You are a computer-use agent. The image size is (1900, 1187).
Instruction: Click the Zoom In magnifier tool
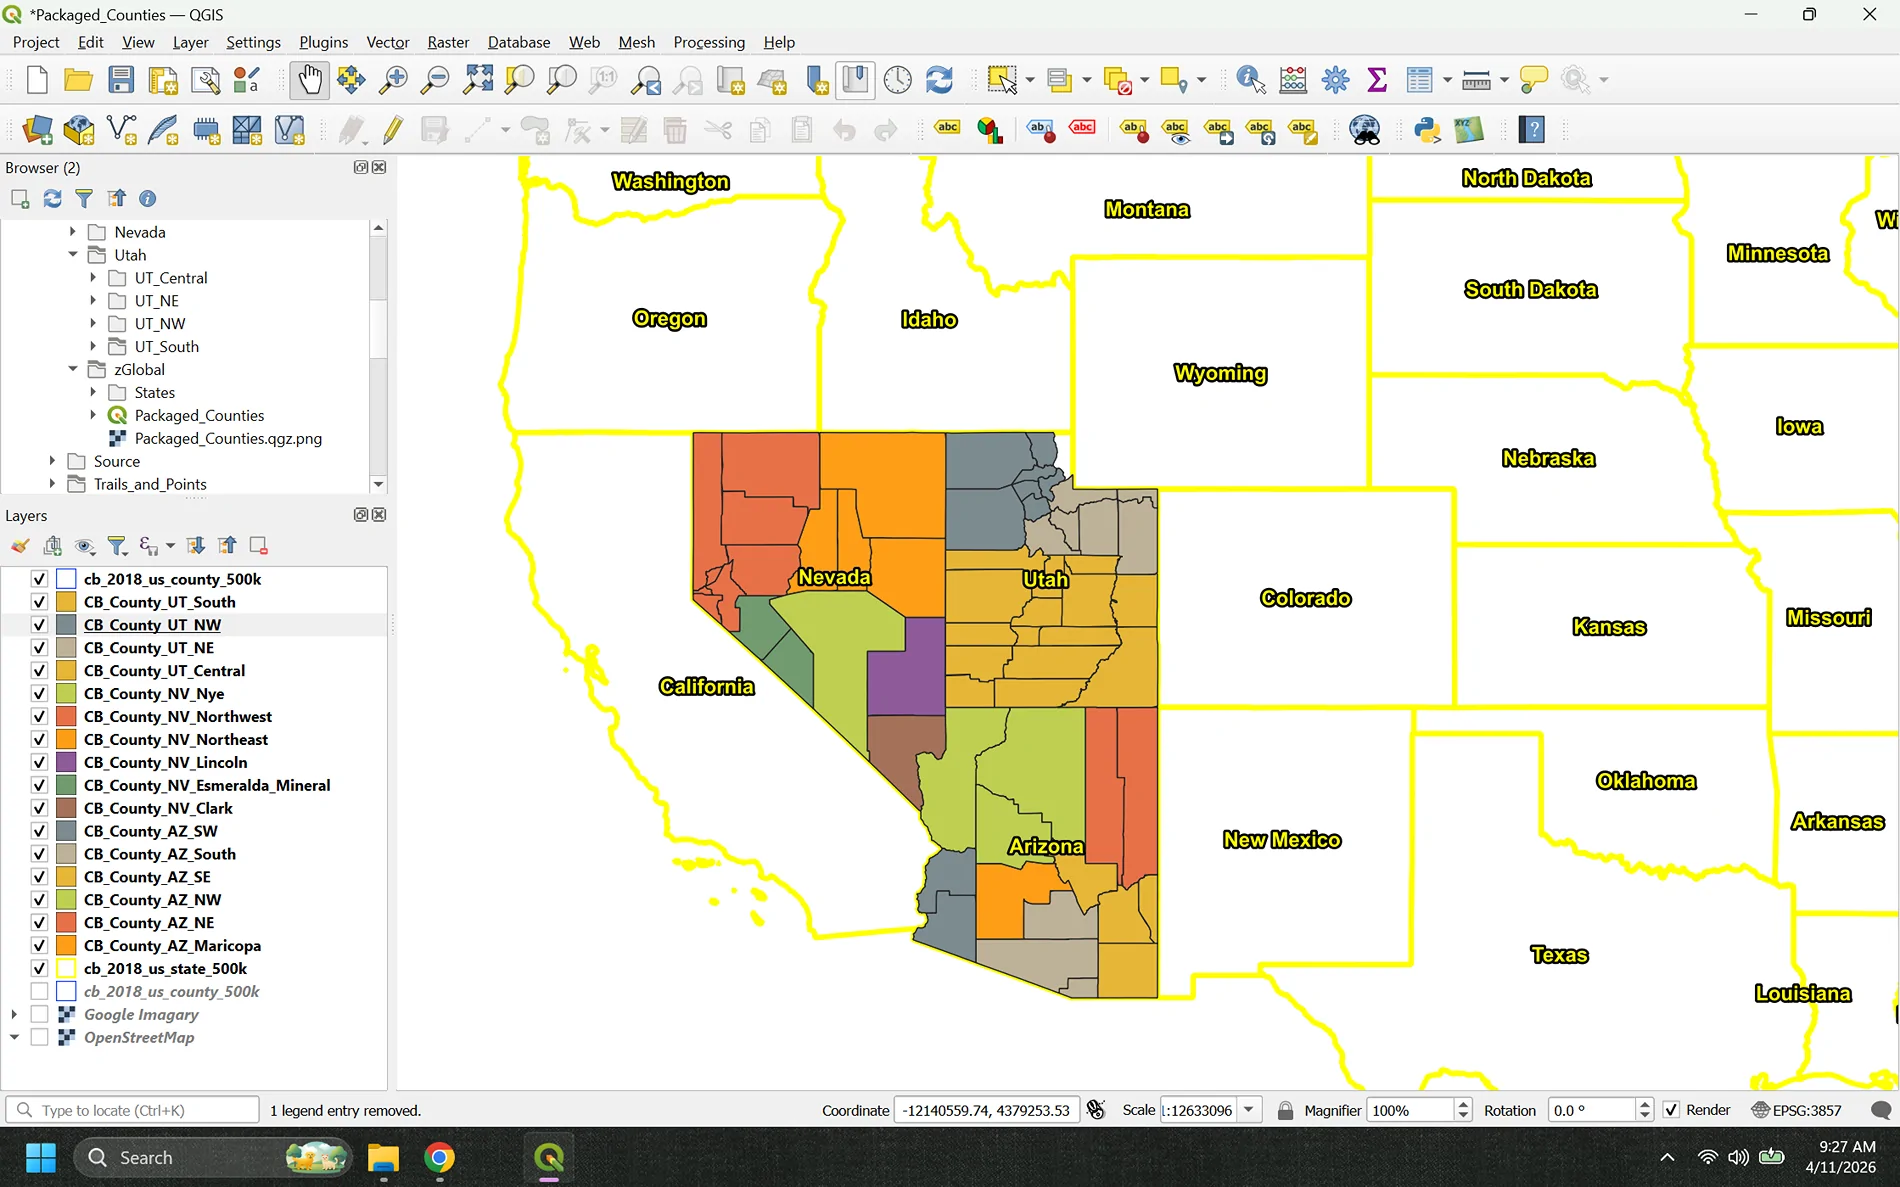tap(393, 80)
